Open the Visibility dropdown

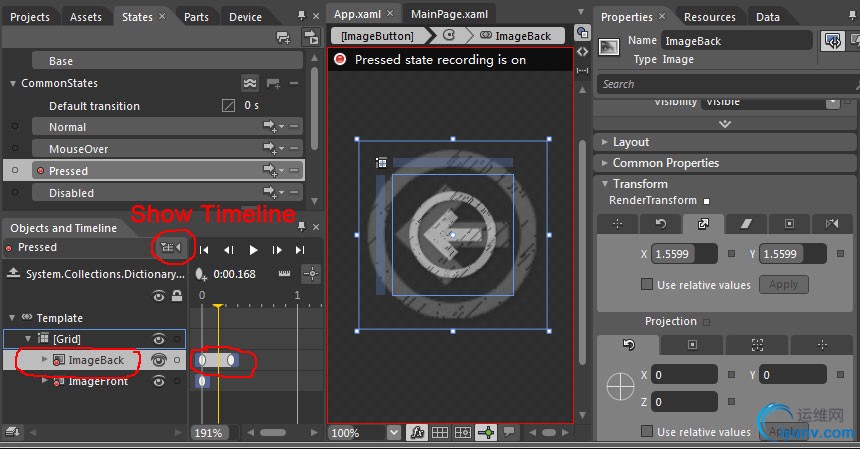(833, 102)
